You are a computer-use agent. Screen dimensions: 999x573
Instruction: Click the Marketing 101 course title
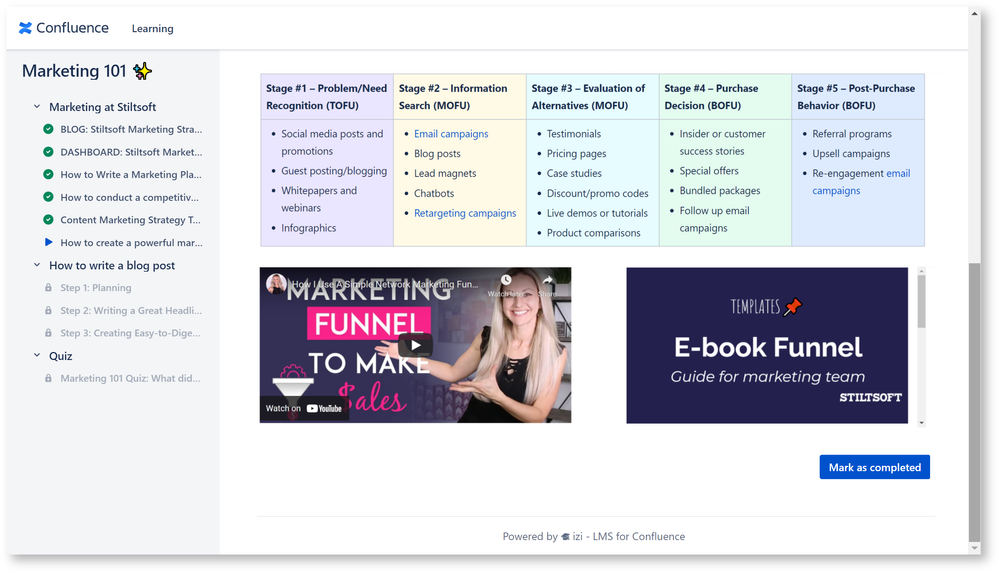(74, 71)
